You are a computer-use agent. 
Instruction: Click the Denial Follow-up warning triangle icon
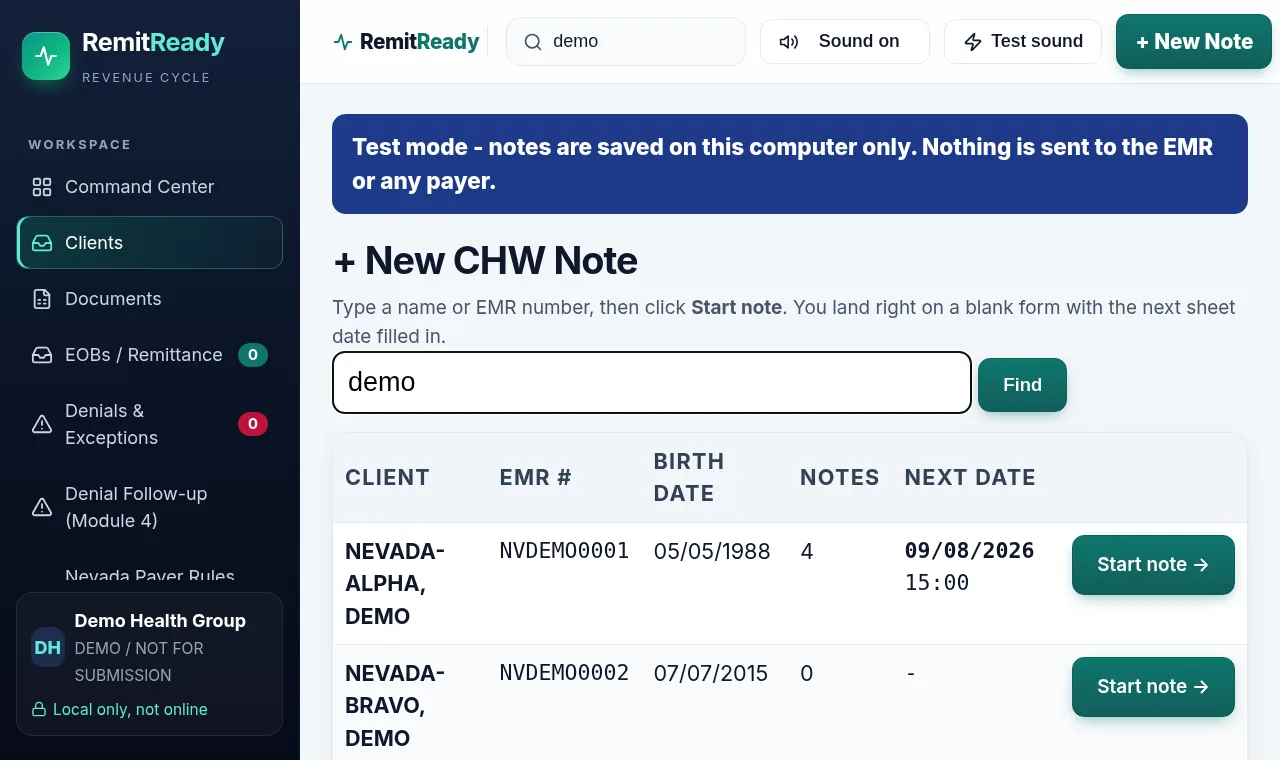42,508
